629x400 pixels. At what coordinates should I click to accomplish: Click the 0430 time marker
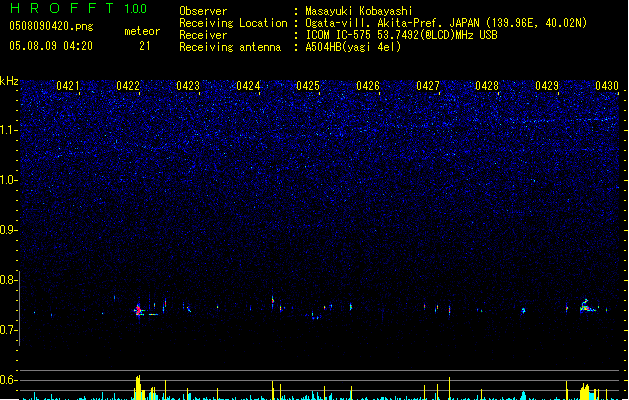(x=607, y=86)
